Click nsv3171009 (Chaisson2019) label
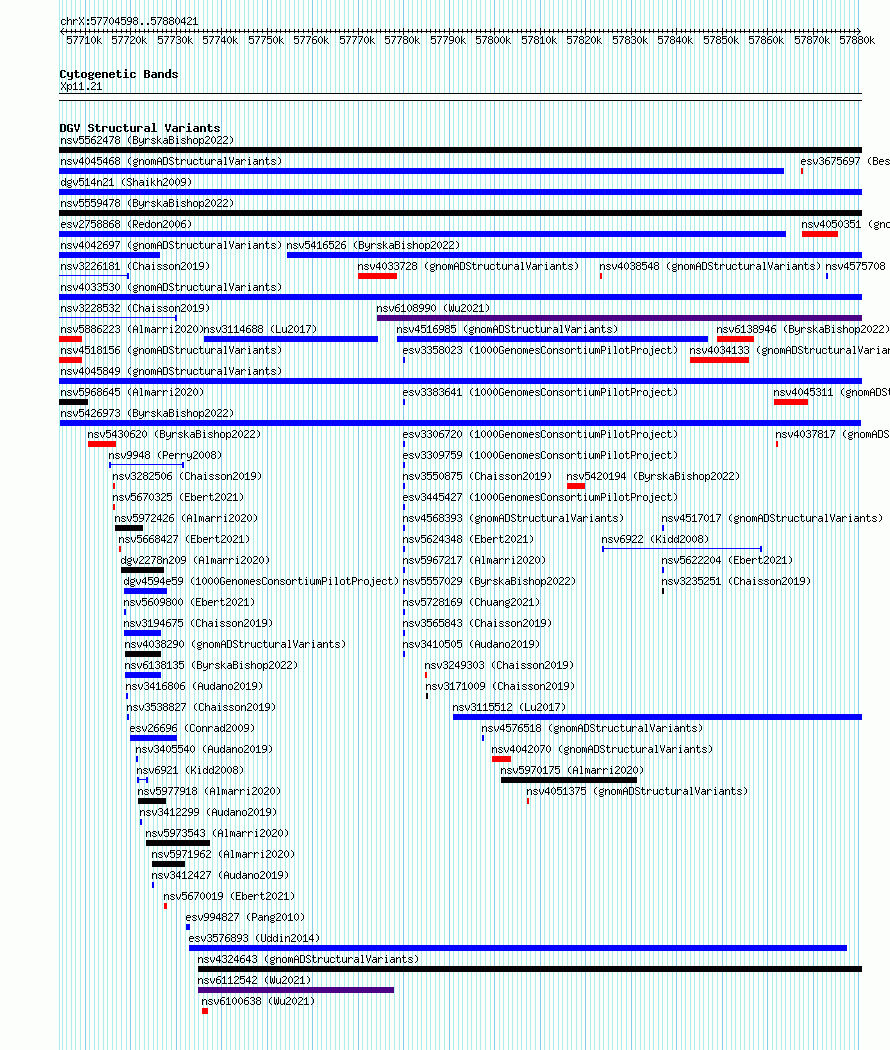890x1050 pixels. [x=500, y=686]
